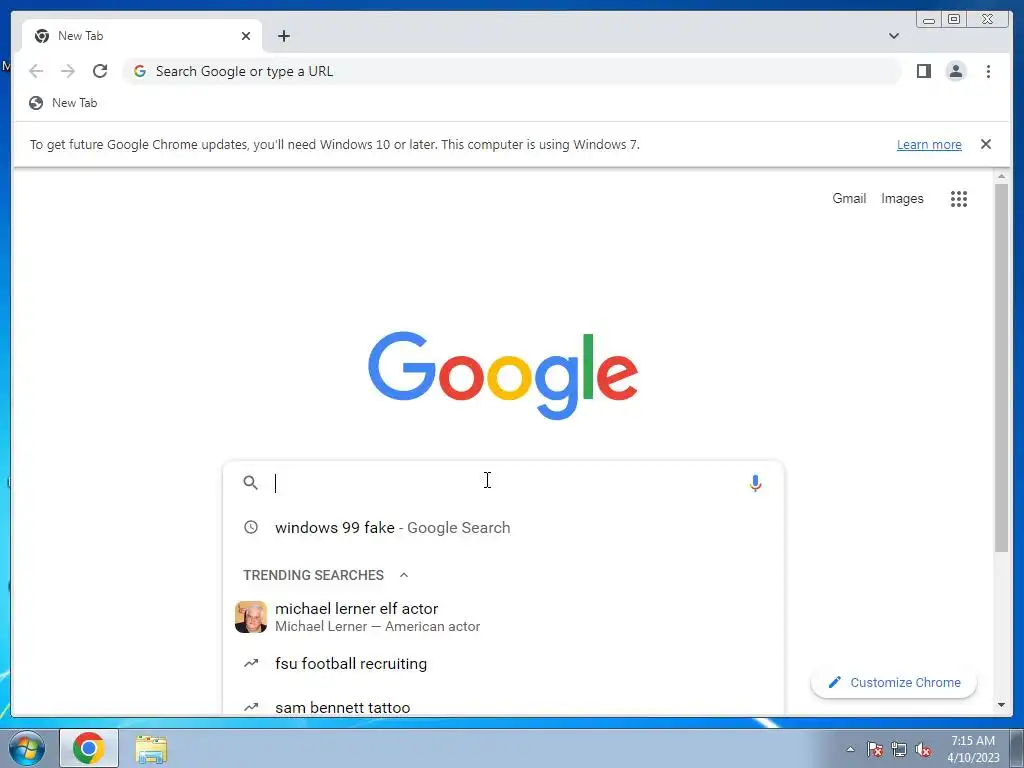1024x768 pixels.
Task: Open a new tab with plus button
Action: coord(283,36)
